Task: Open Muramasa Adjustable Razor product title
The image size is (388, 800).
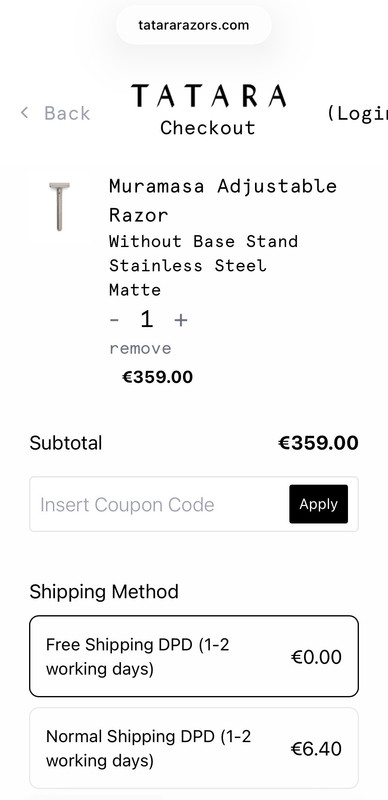Action: (x=223, y=201)
